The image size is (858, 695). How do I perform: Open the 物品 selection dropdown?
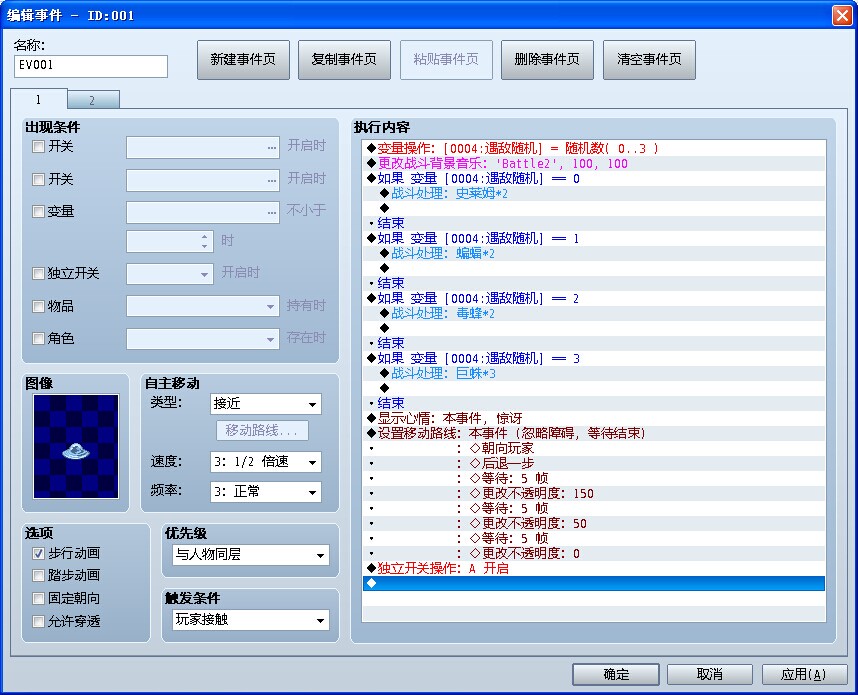tap(203, 306)
